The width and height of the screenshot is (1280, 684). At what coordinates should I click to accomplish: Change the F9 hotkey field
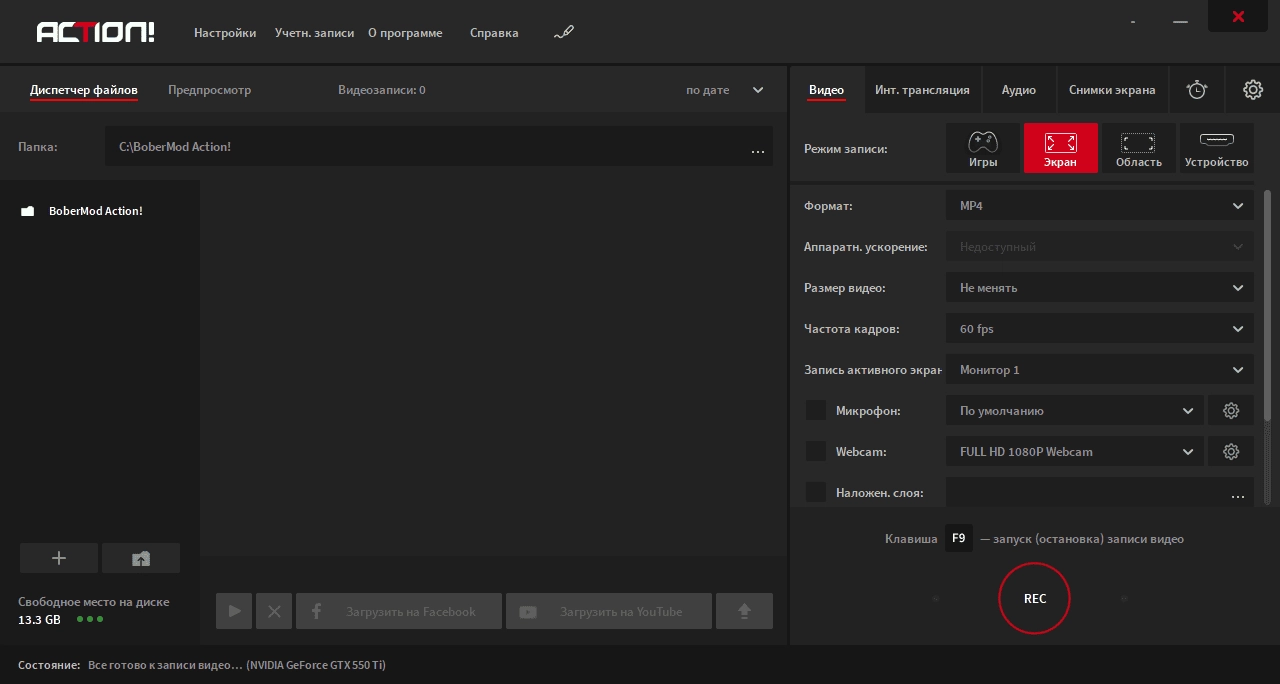(x=958, y=538)
